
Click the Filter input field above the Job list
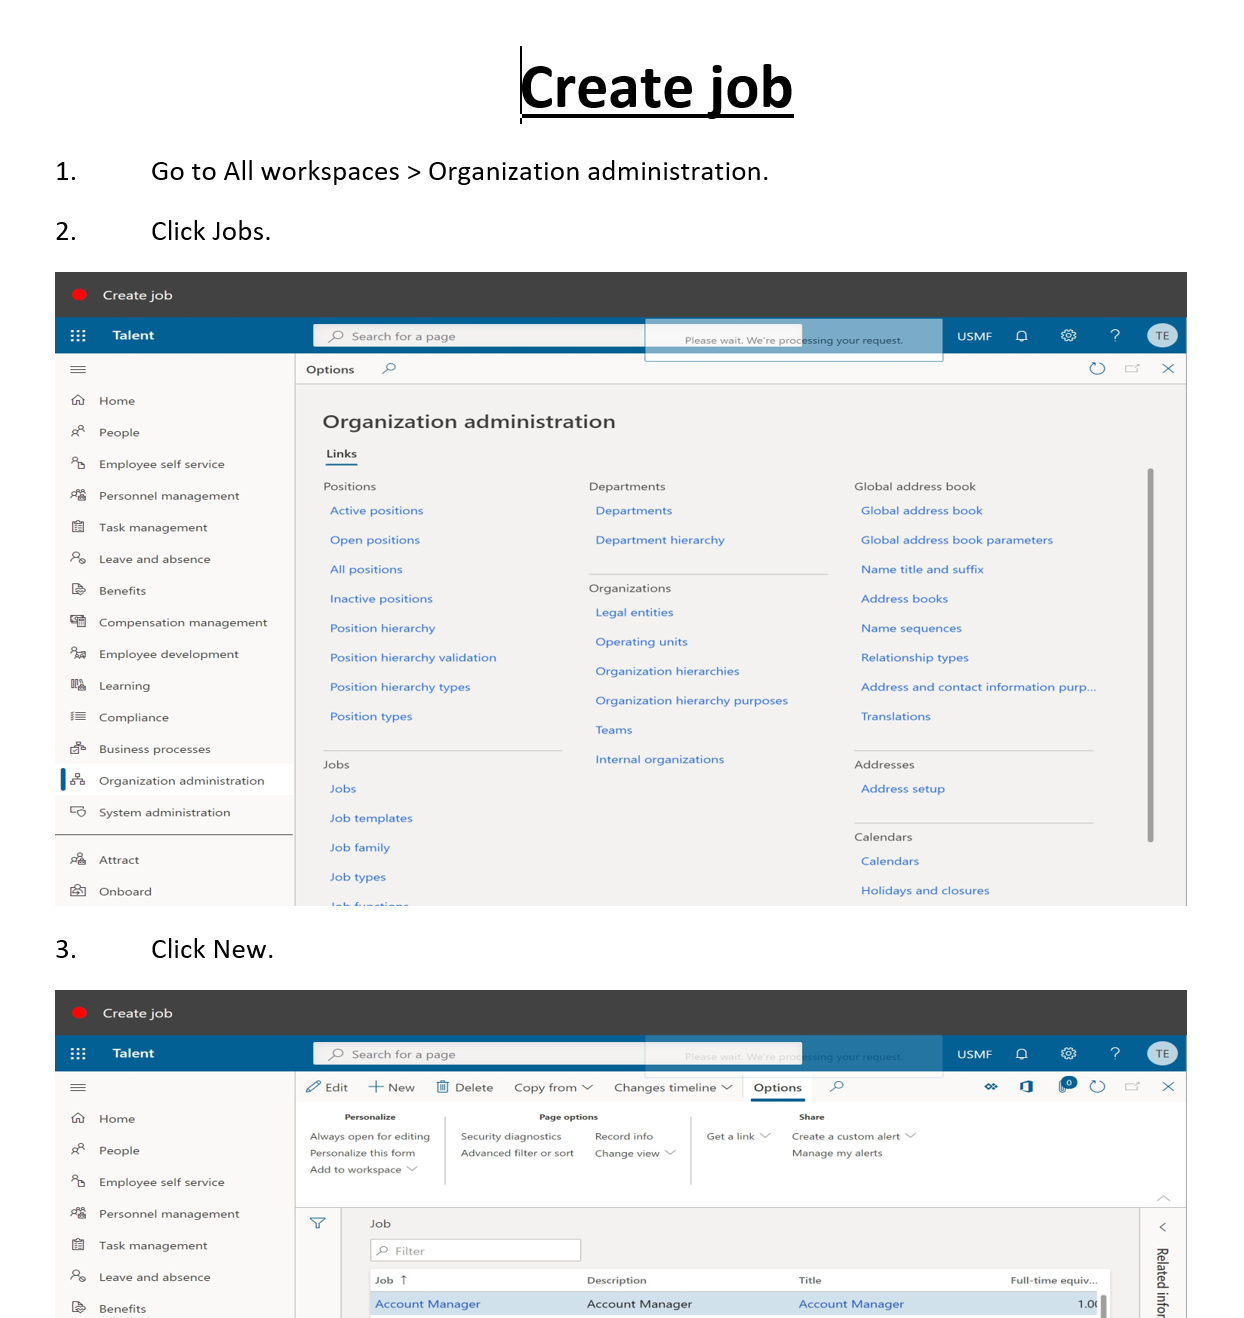476,1250
